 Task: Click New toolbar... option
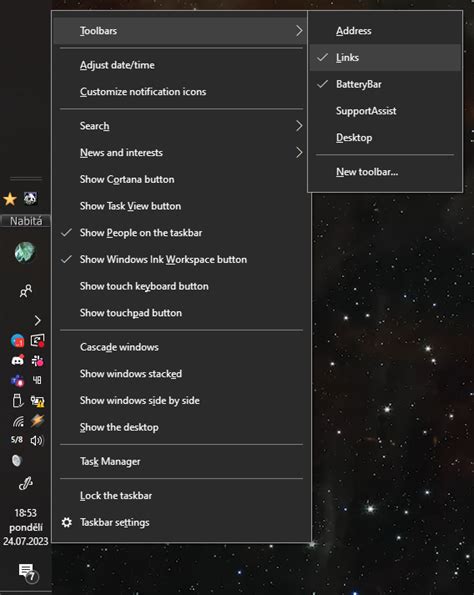click(x=385, y=172)
